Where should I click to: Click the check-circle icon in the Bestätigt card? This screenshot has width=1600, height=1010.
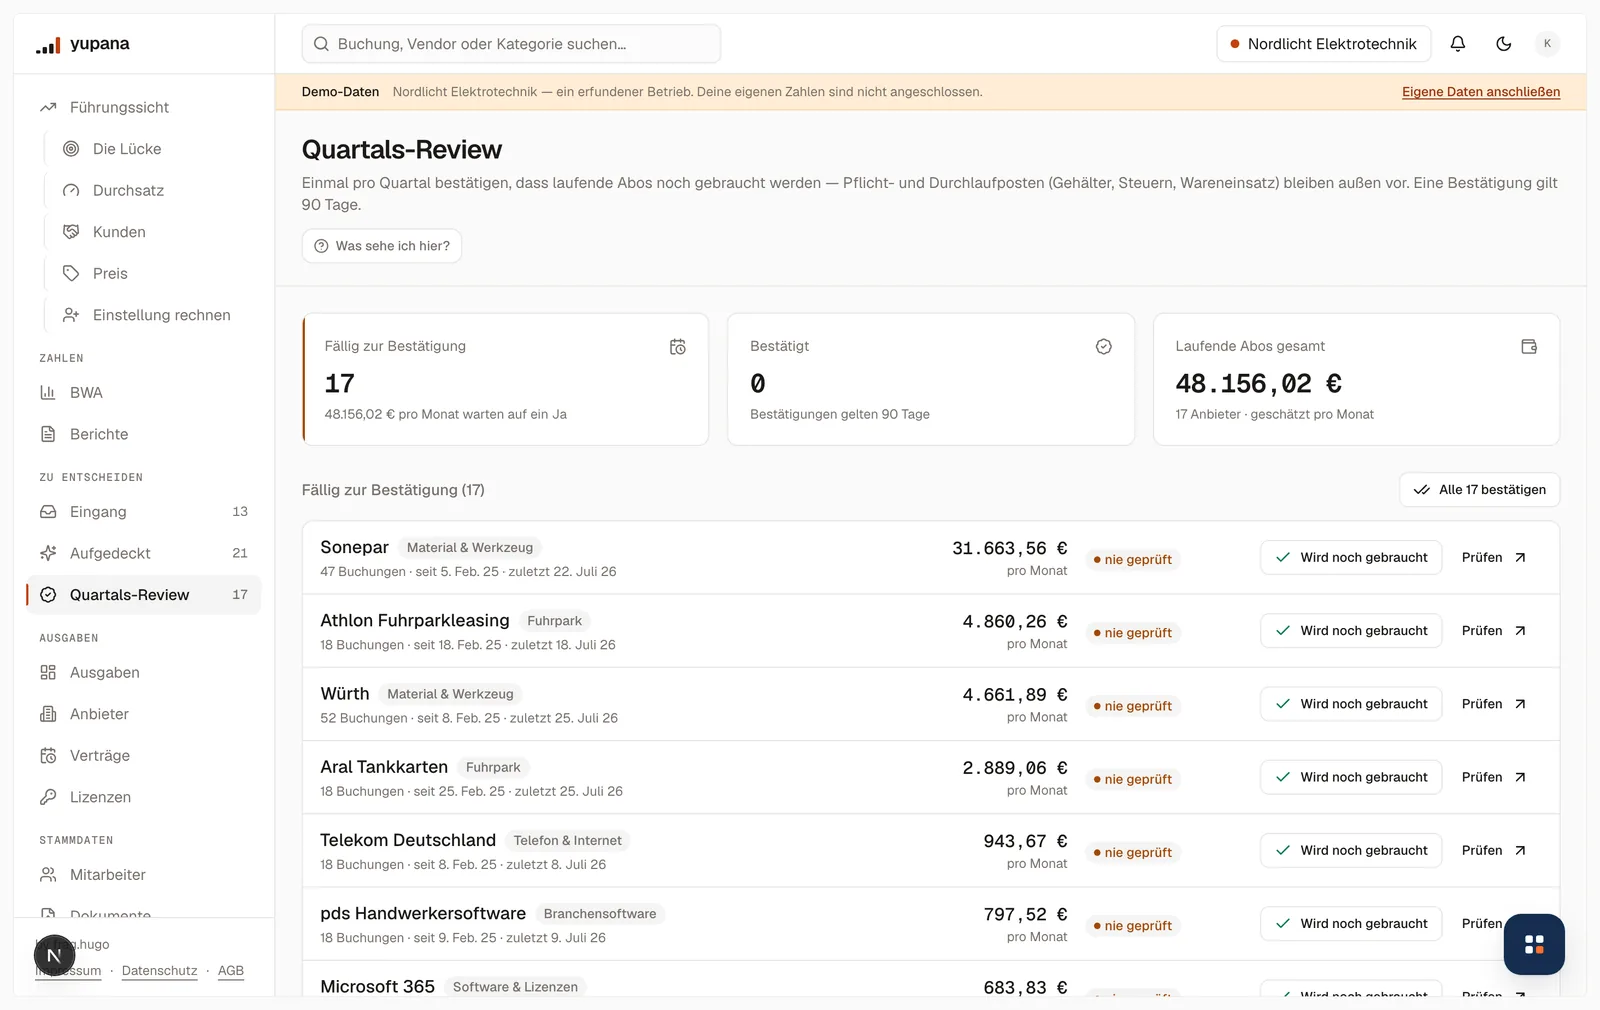click(1104, 347)
